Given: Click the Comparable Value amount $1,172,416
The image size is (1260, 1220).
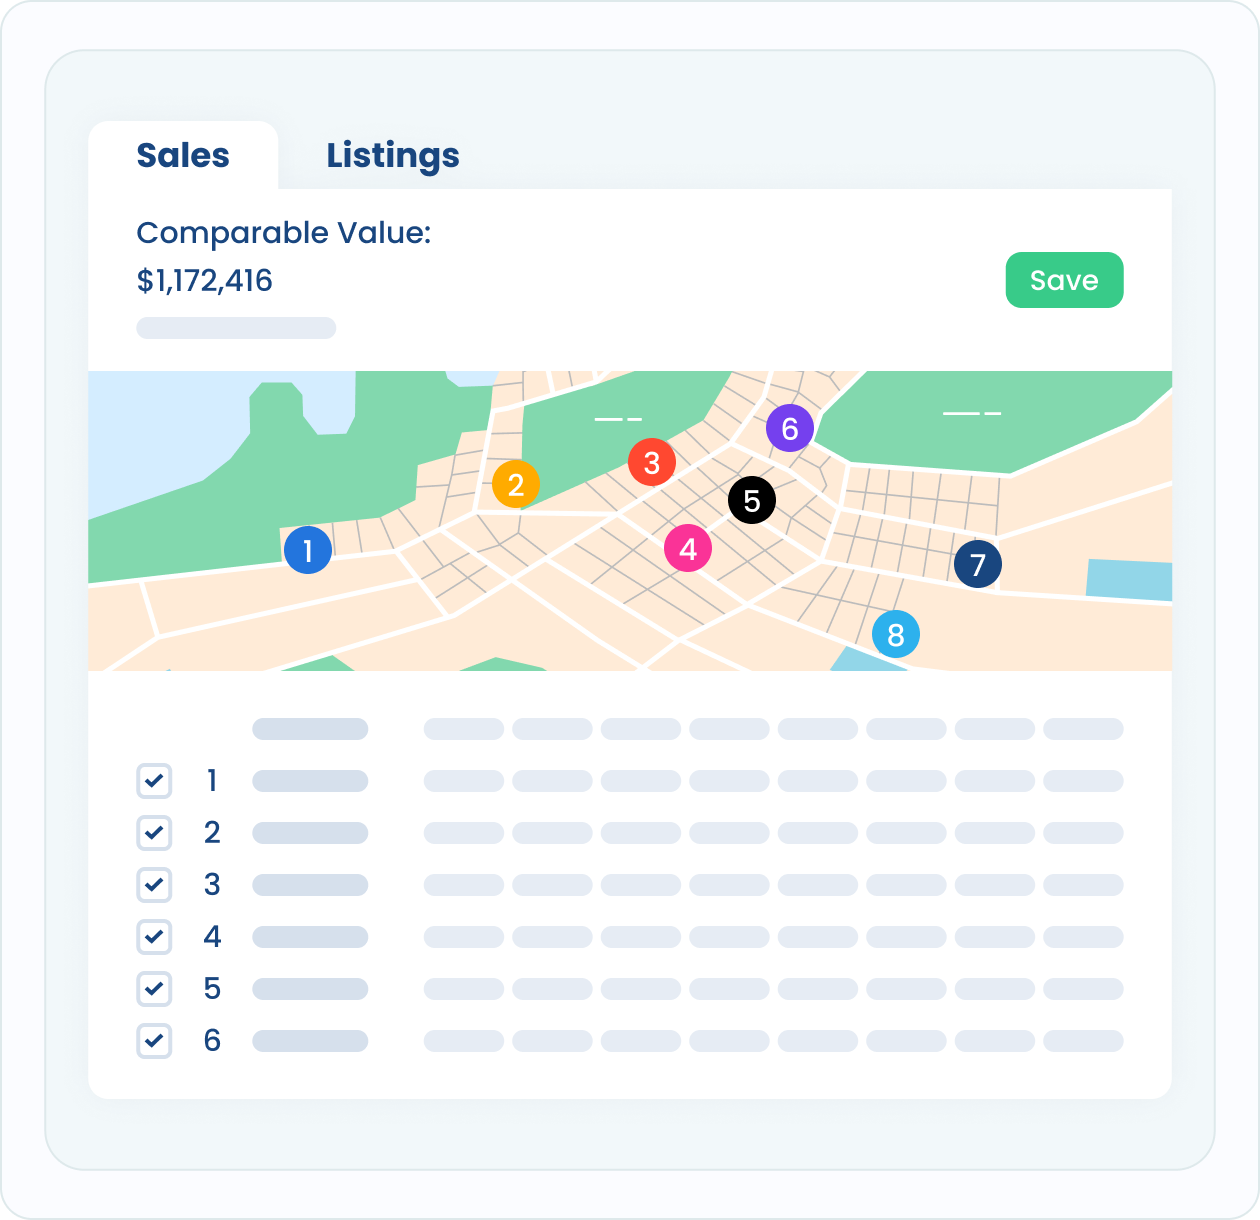Looking at the screenshot, I should click(x=205, y=281).
